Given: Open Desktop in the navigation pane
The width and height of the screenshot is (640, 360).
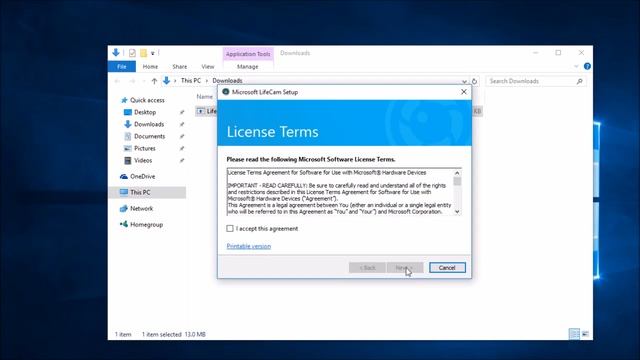Looking at the screenshot, I should tap(145, 112).
